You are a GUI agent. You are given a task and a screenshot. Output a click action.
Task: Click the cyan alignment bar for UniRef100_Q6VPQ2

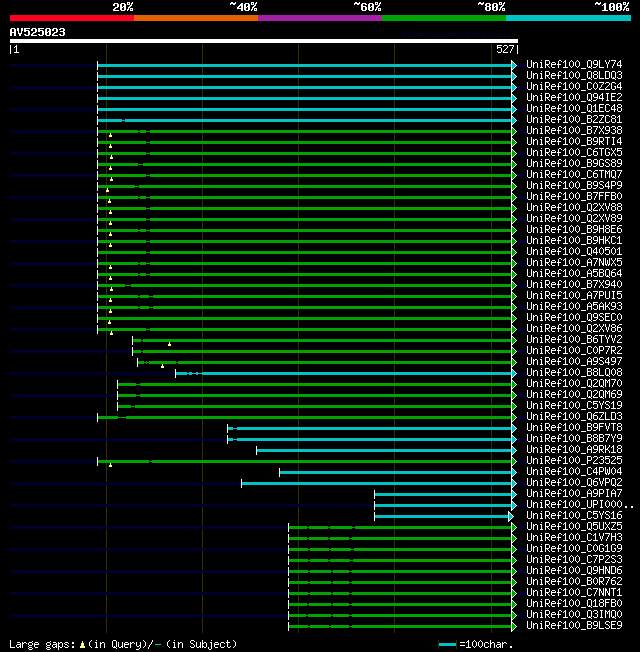pos(376,483)
